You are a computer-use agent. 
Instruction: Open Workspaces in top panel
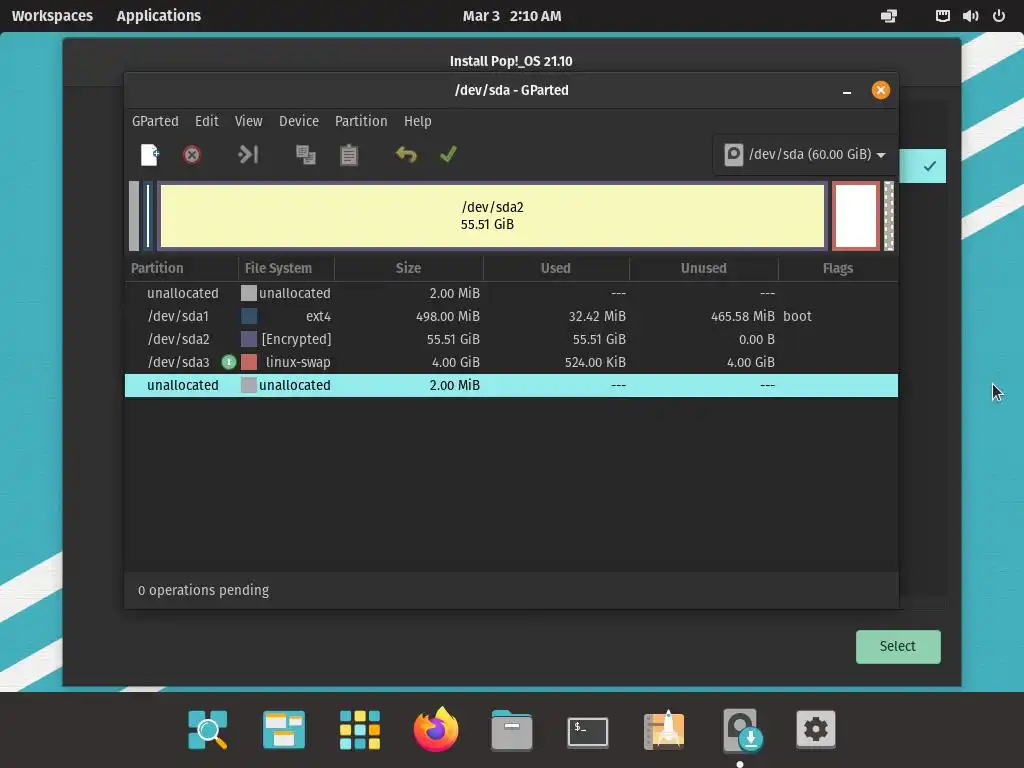52,16
